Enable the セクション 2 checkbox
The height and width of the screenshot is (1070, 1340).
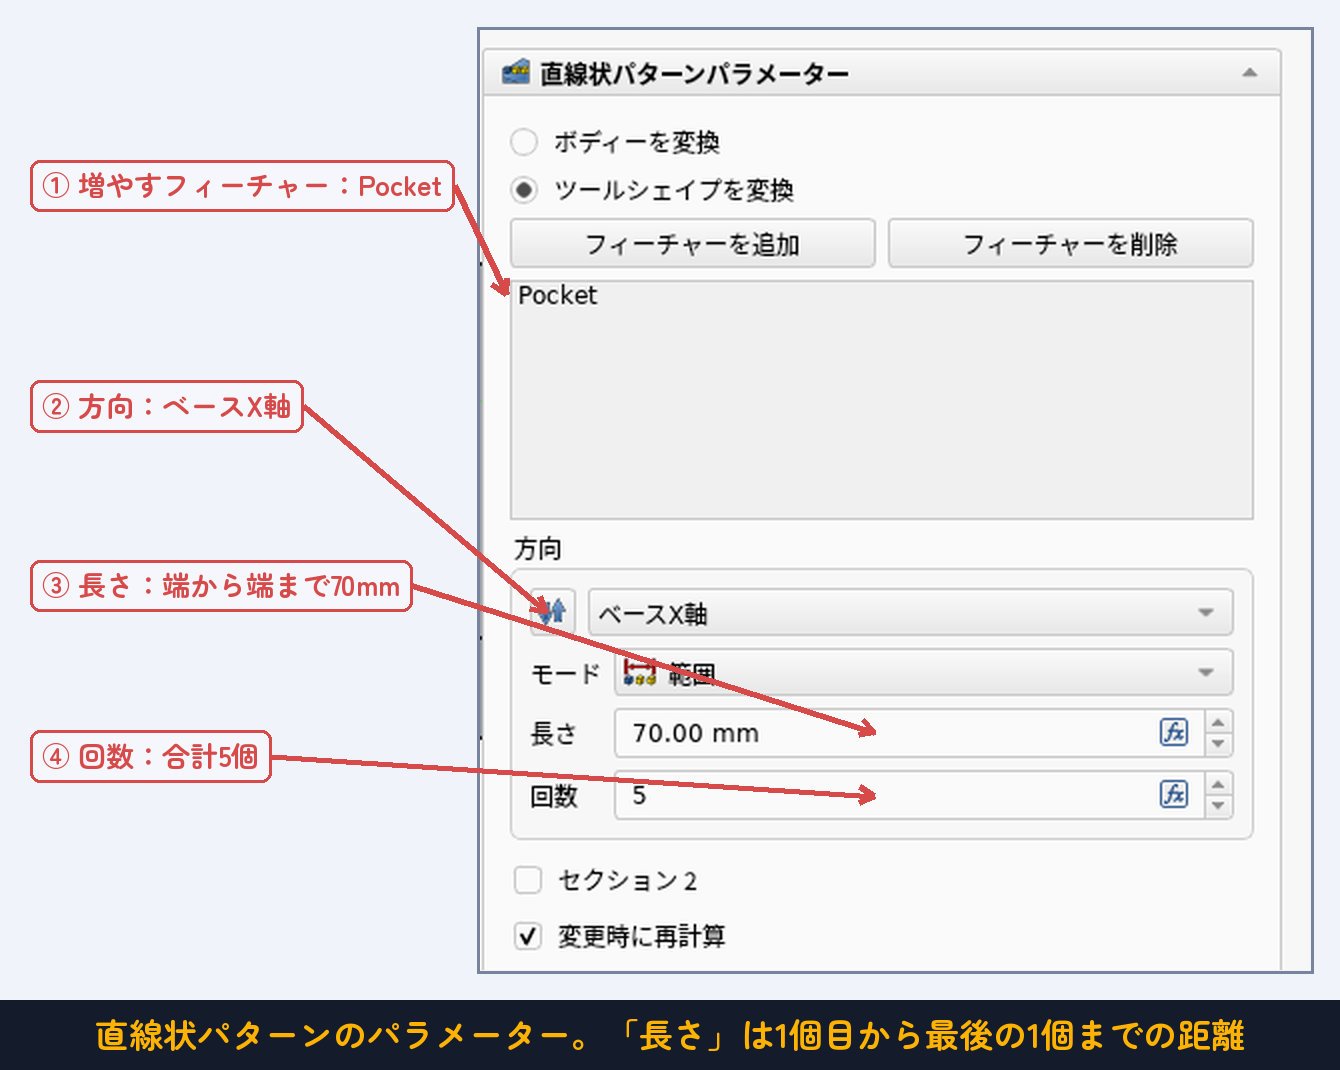tap(527, 880)
